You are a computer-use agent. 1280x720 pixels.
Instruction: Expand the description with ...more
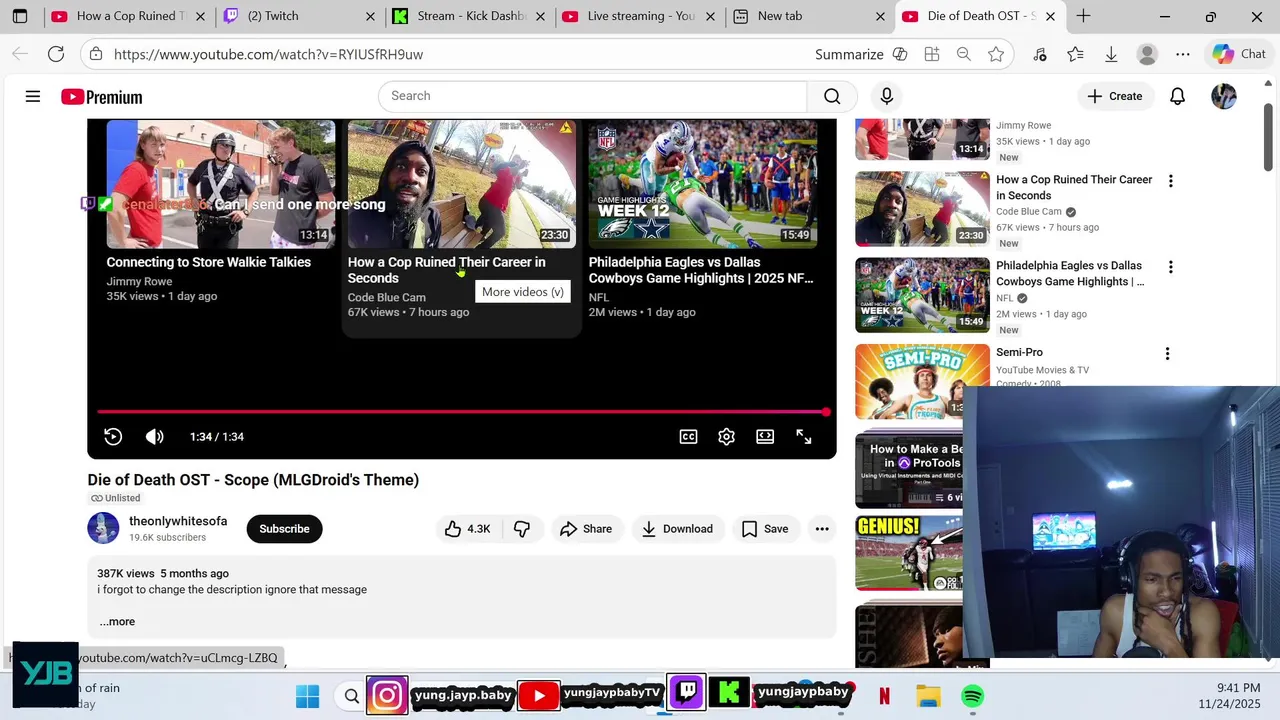tap(117, 622)
